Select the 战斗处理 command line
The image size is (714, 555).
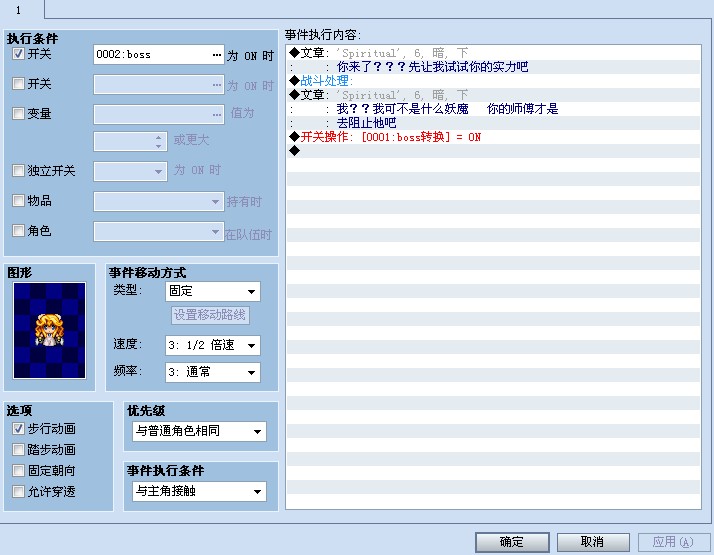493,81
